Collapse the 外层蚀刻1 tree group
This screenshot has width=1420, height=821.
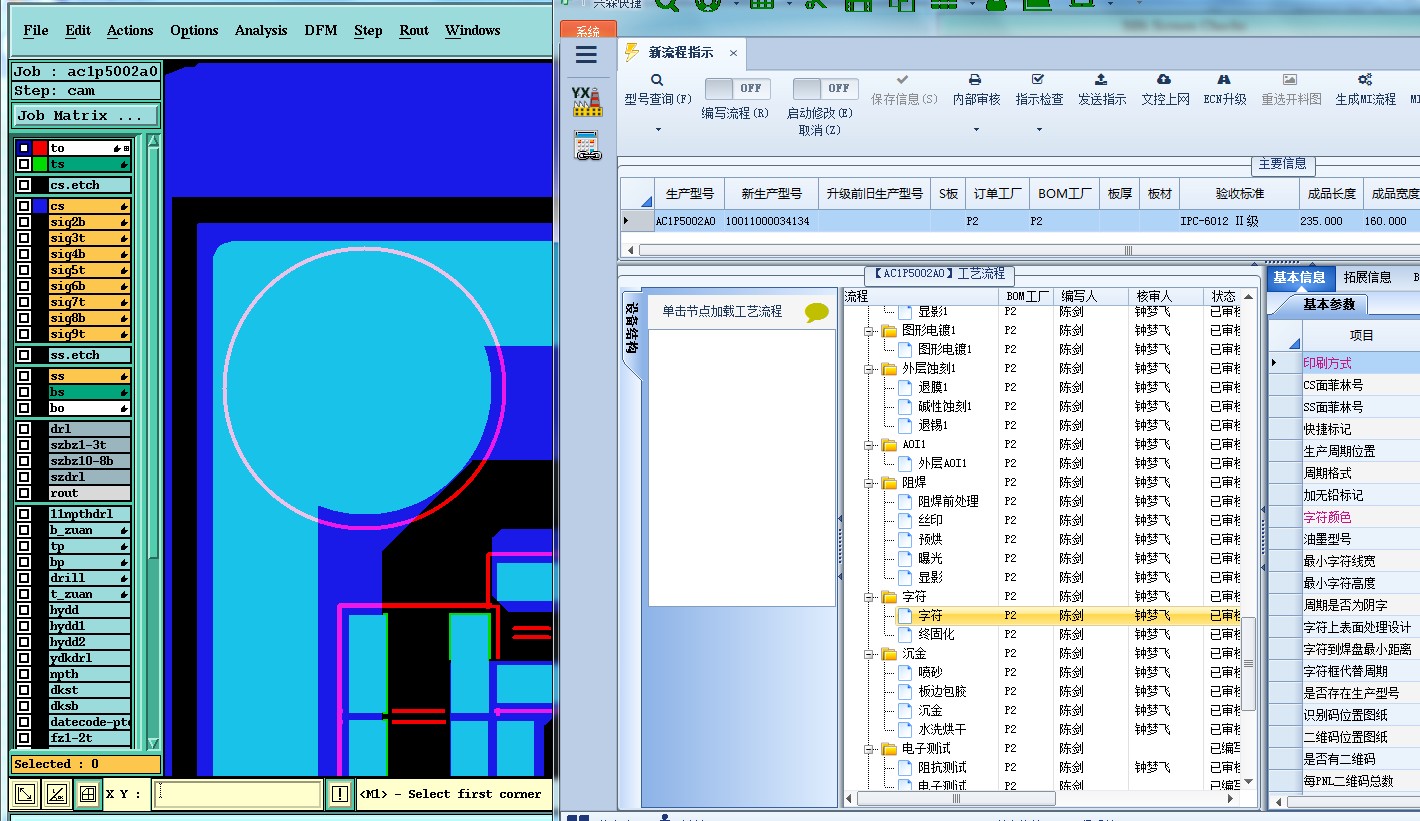point(870,368)
